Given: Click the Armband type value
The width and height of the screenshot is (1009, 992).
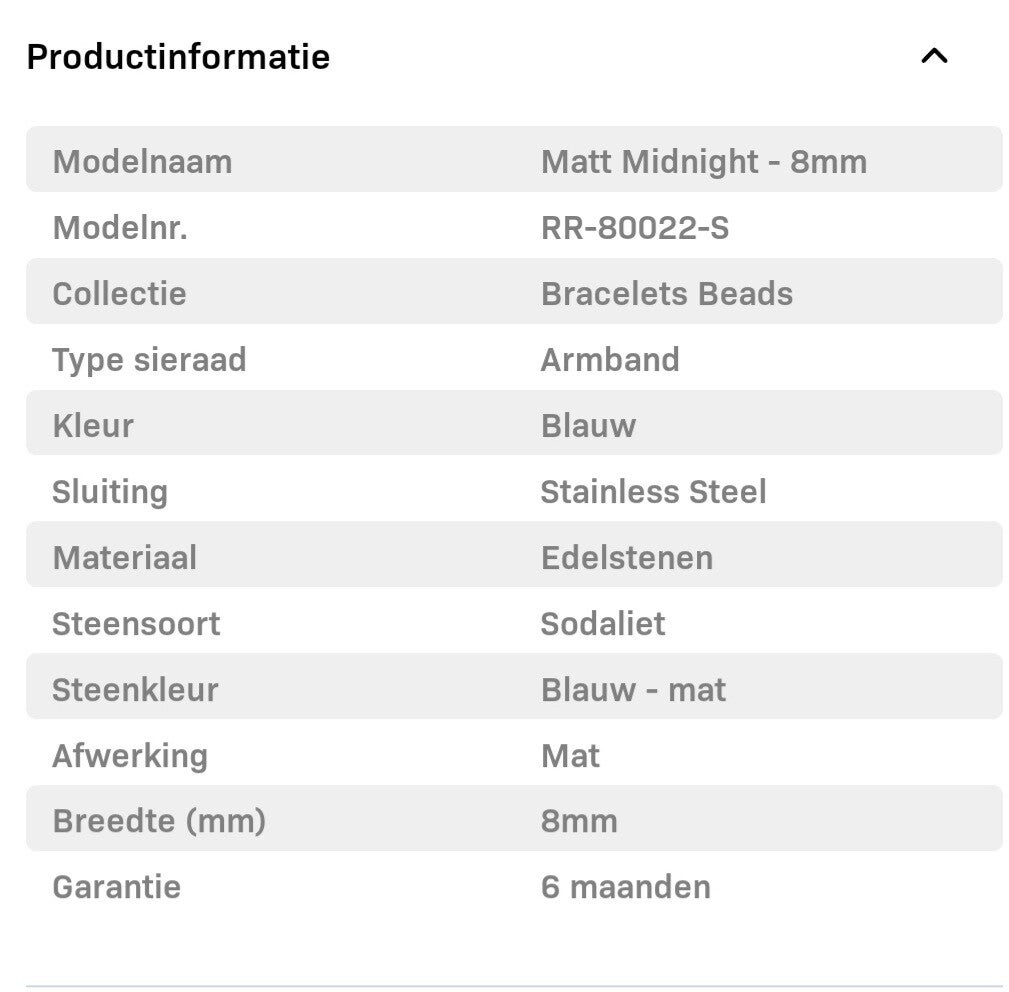Looking at the screenshot, I should click(x=609, y=360).
